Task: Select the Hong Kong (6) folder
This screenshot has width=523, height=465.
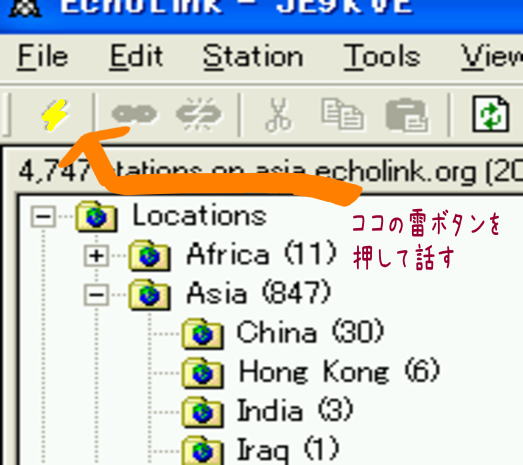Action: click(311, 372)
